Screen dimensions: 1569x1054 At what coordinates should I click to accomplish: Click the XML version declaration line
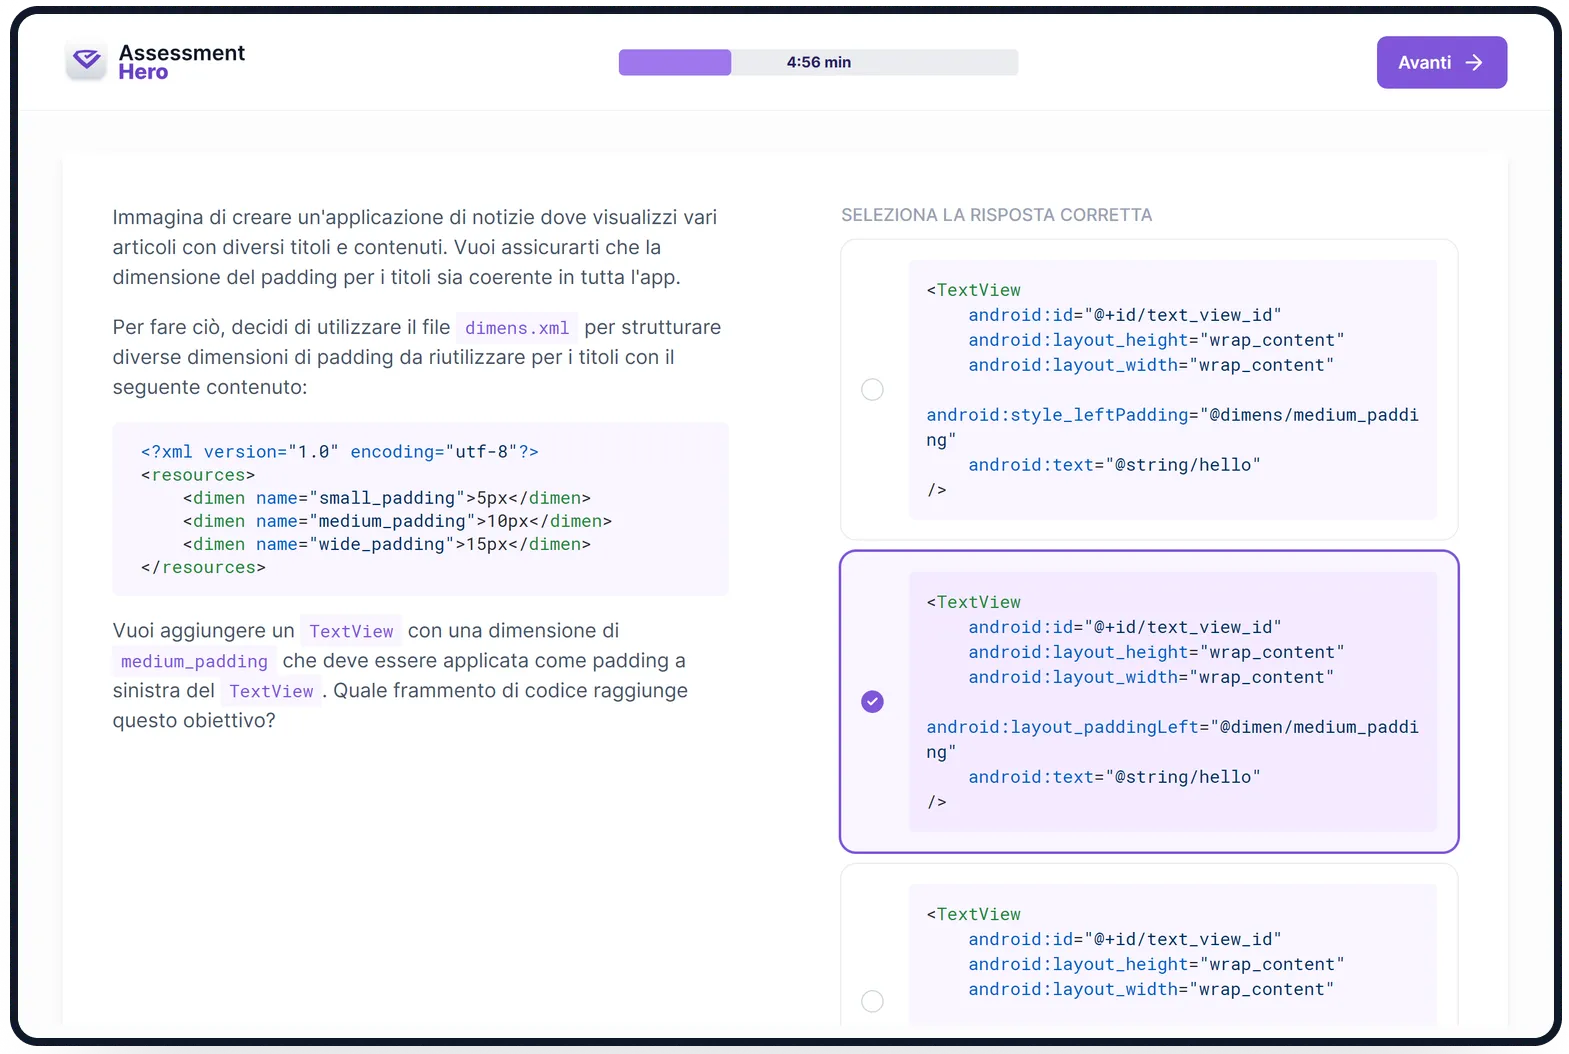pos(340,452)
